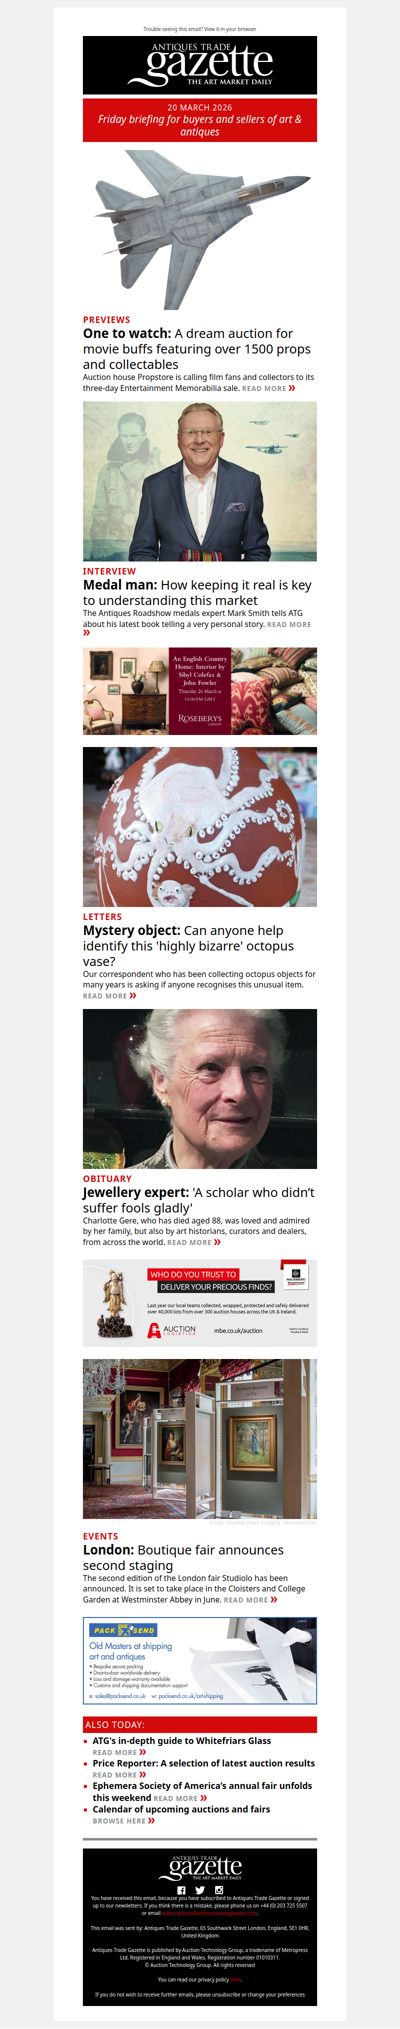Click the red arrows after the Medal man story
The height and width of the screenshot is (2029, 400).
tap(87, 632)
